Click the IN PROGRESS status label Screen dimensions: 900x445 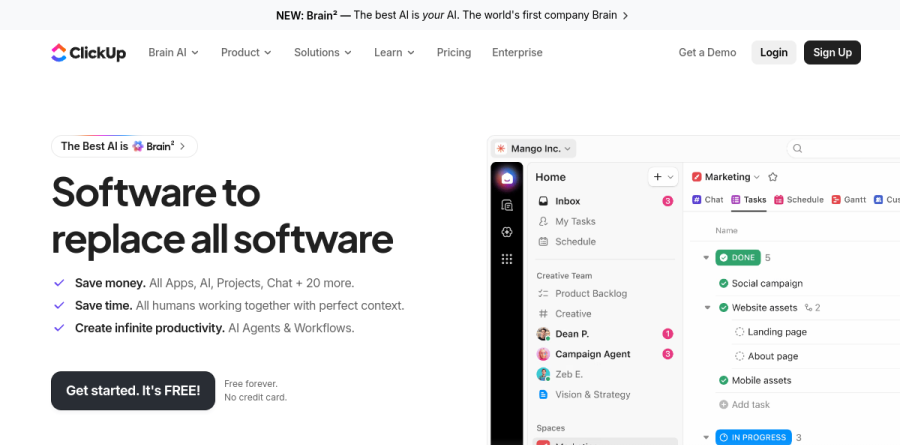pyautogui.click(x=753, y=438)
